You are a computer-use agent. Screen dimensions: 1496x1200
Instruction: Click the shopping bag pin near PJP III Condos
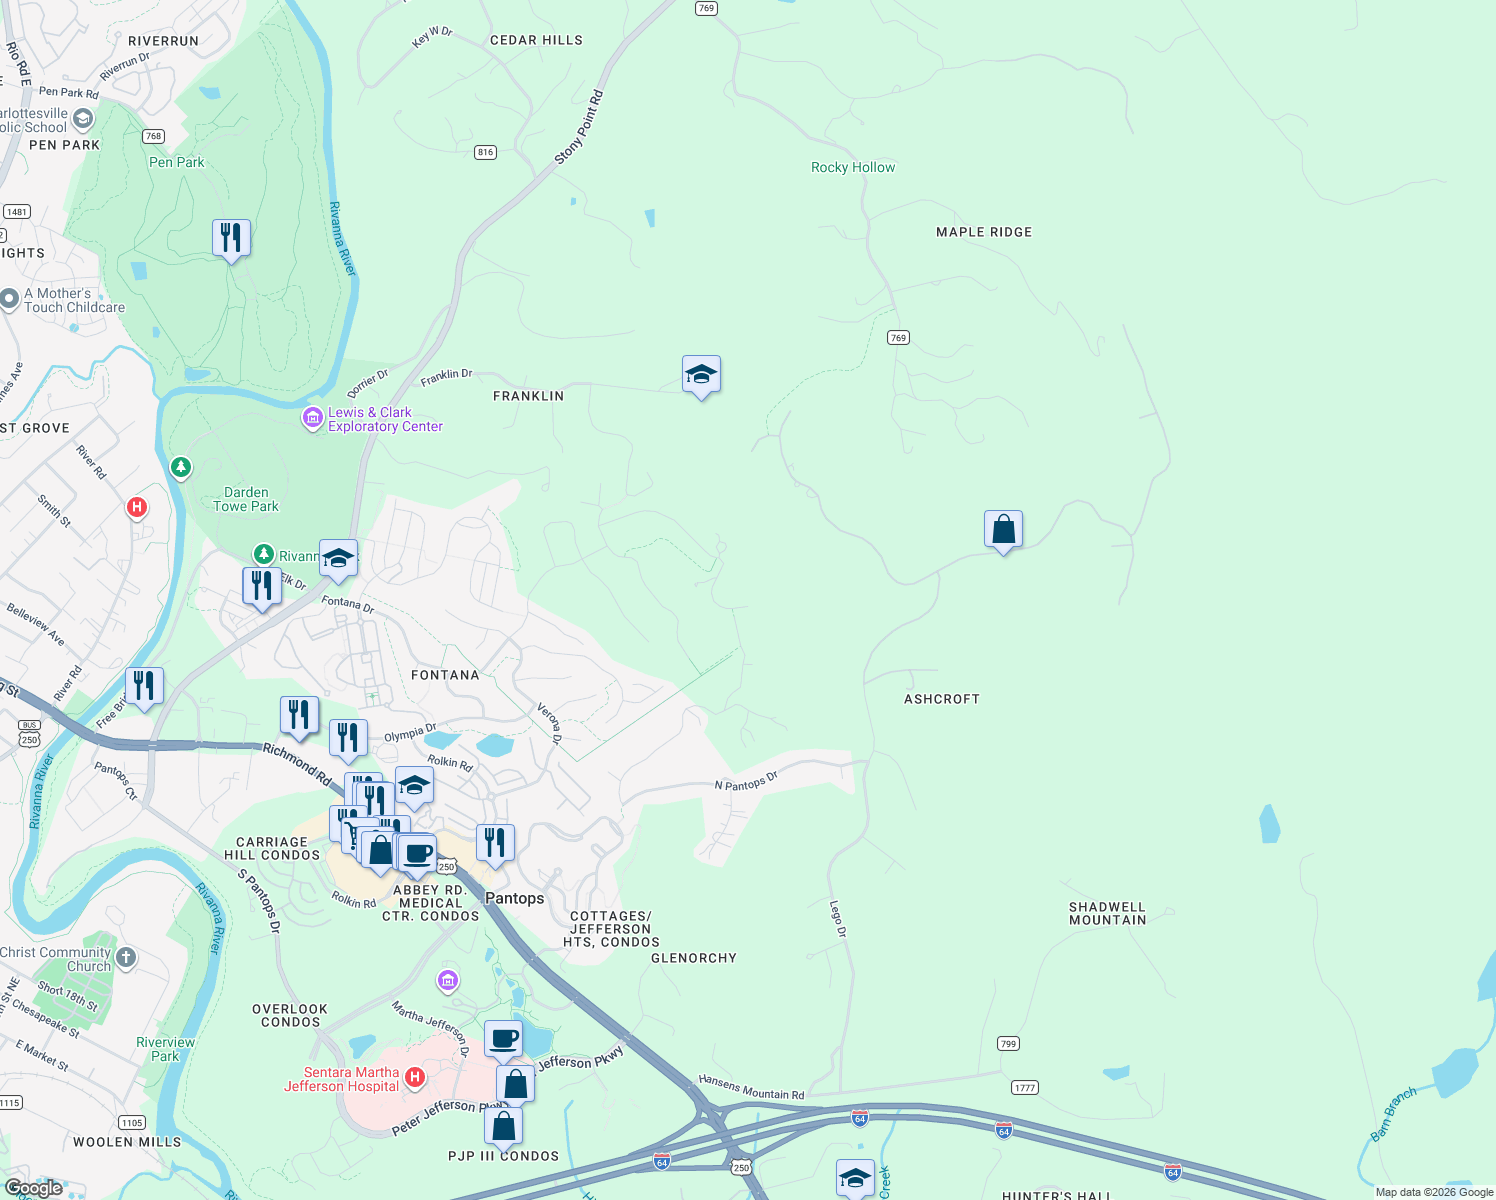pyautogui.click(x=504, y=1127)
